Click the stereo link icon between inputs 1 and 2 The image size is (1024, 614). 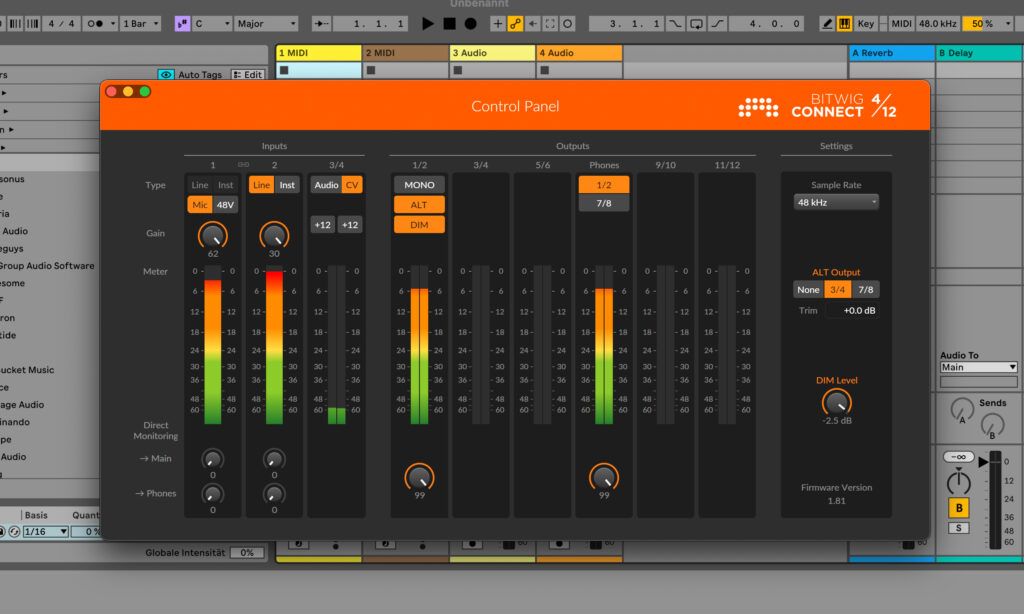pos(243,165)
